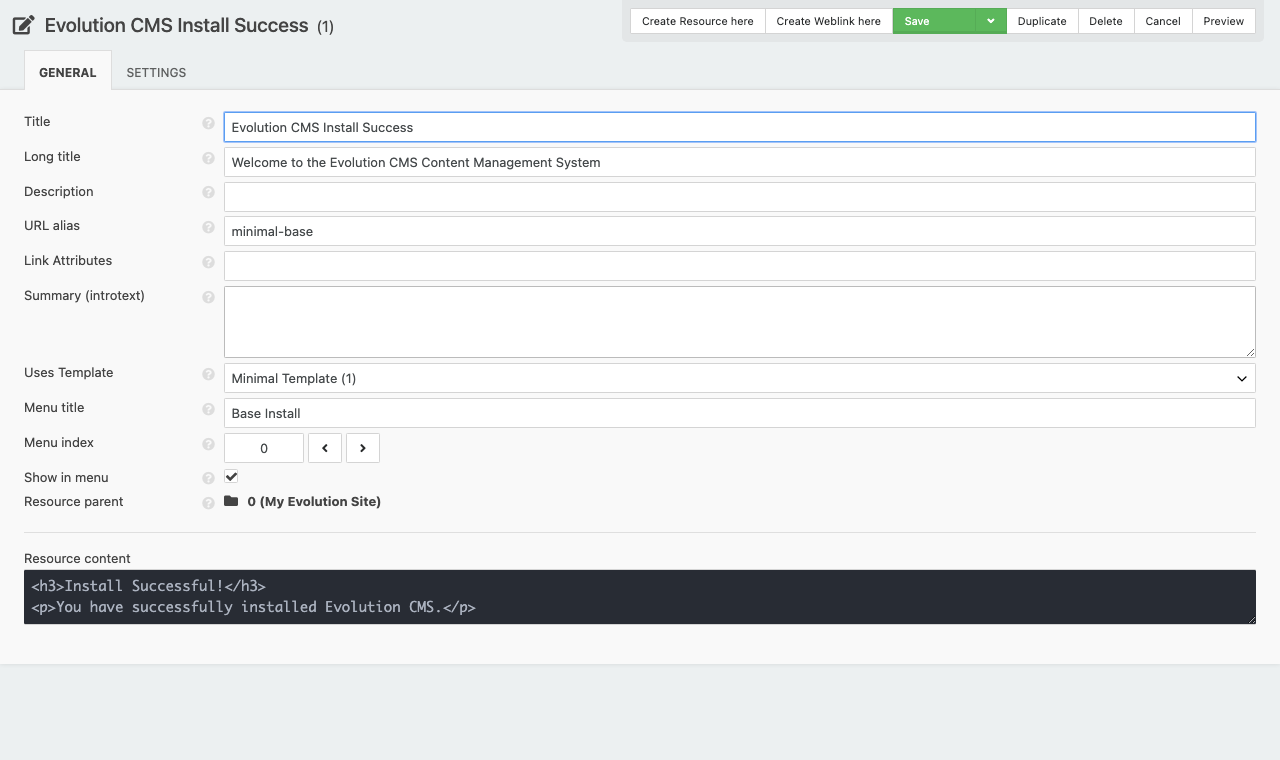Click the Preview button
The height and width of the screenshot is (760, 1280).
(x=1224, y=21)
